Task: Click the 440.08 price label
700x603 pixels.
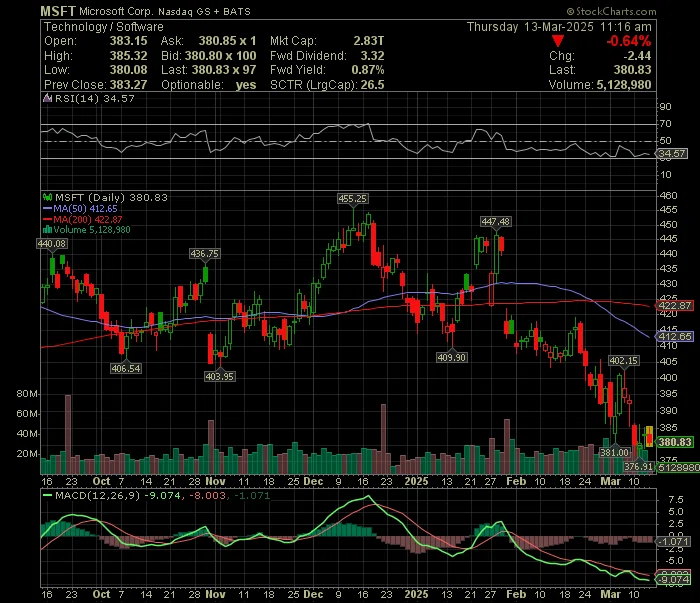Action: coord(52,243)
